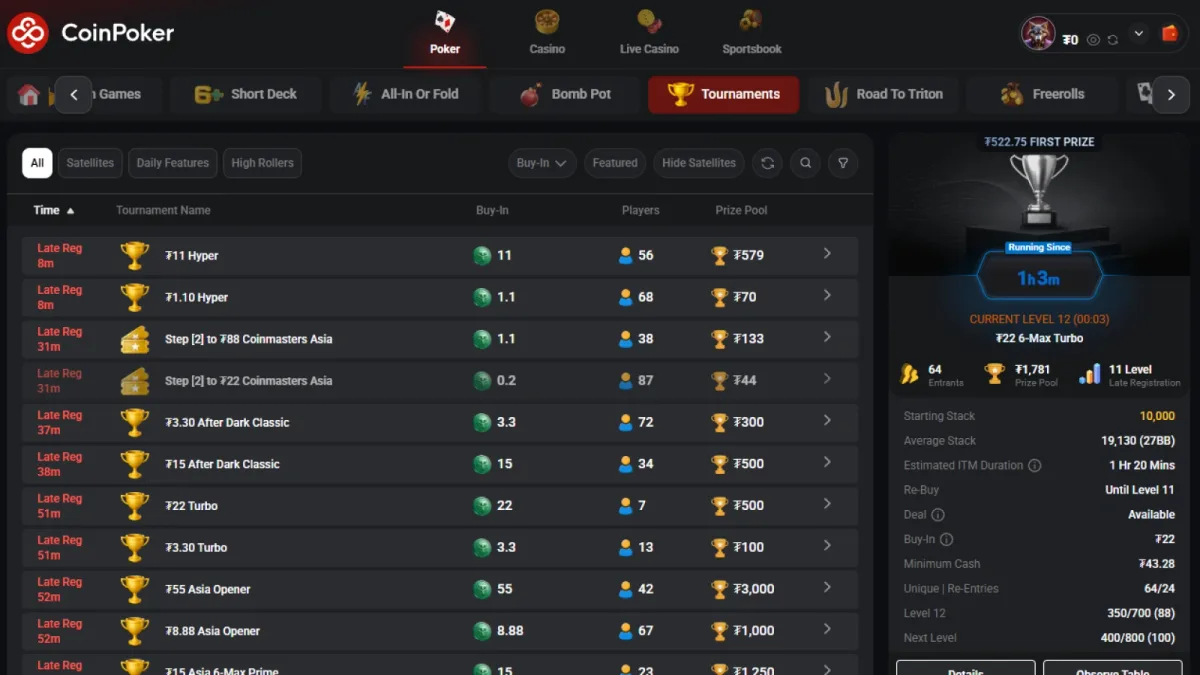Viewport: 1200px width, 675px height.
Task: Click the ₮22 Turbo trophy icon
Action: click(135, 506)
